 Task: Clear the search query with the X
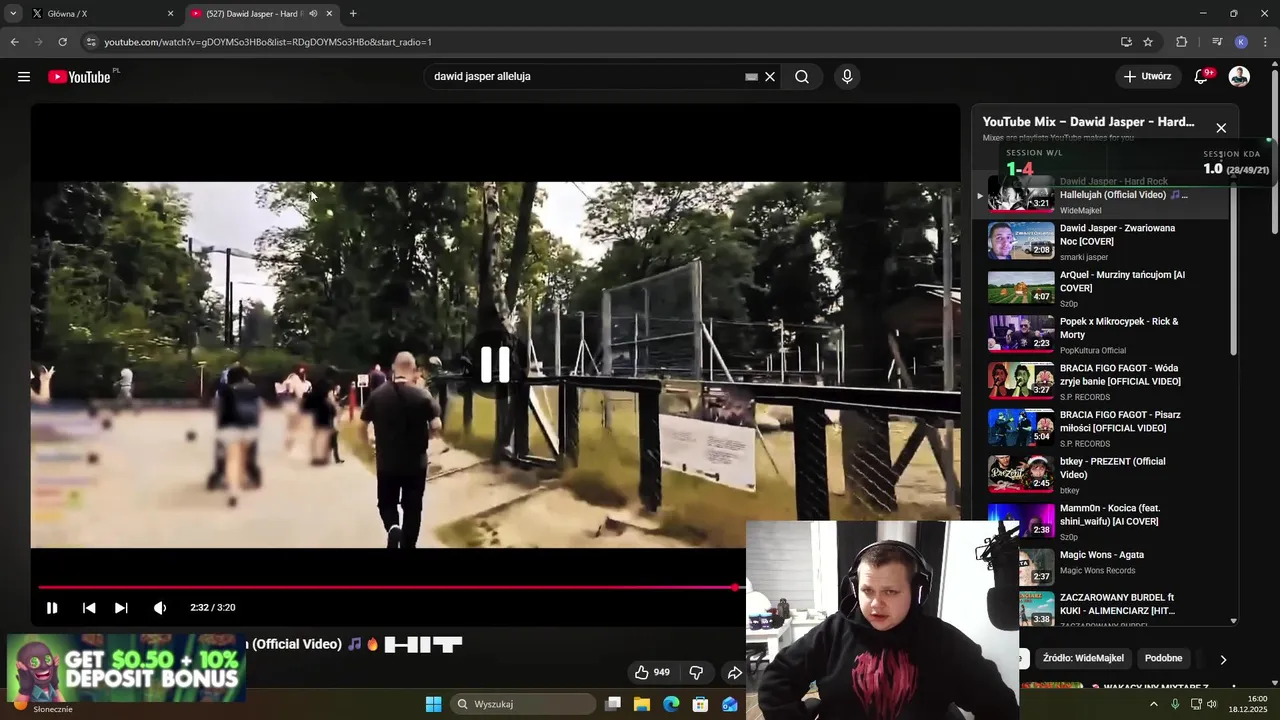[770, 77]
